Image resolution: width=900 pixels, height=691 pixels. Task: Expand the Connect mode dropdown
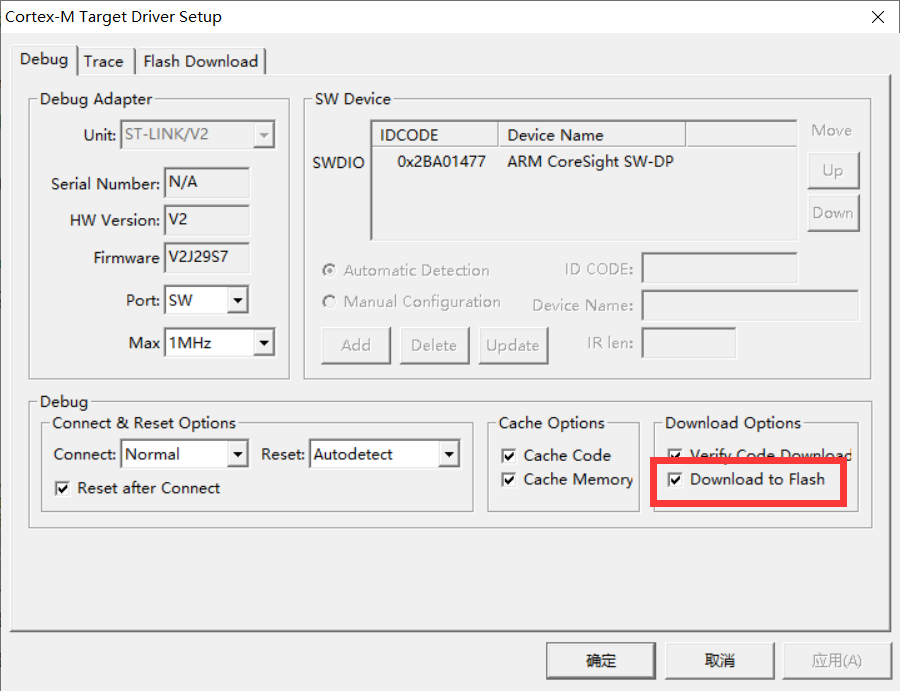pos(237,454)
